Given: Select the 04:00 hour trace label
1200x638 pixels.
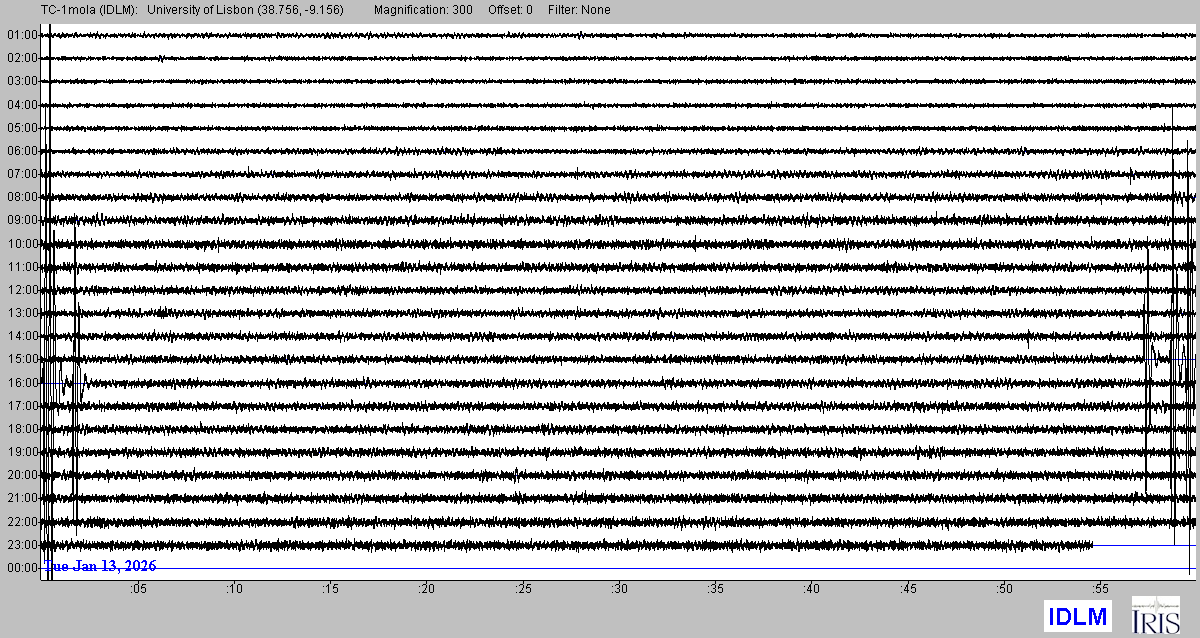Looking at the screenshot, I should pyautogui.click(x=22, y=105).
